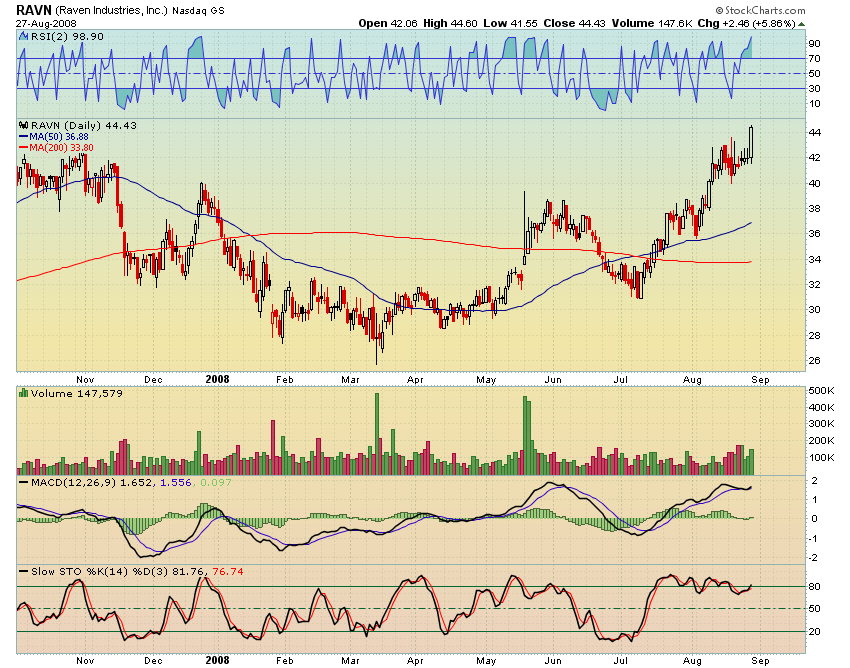Viewport: 850px width, 668px height.
Task: Click the red '76.74' stochastic %D value
Action: [228, 571]
